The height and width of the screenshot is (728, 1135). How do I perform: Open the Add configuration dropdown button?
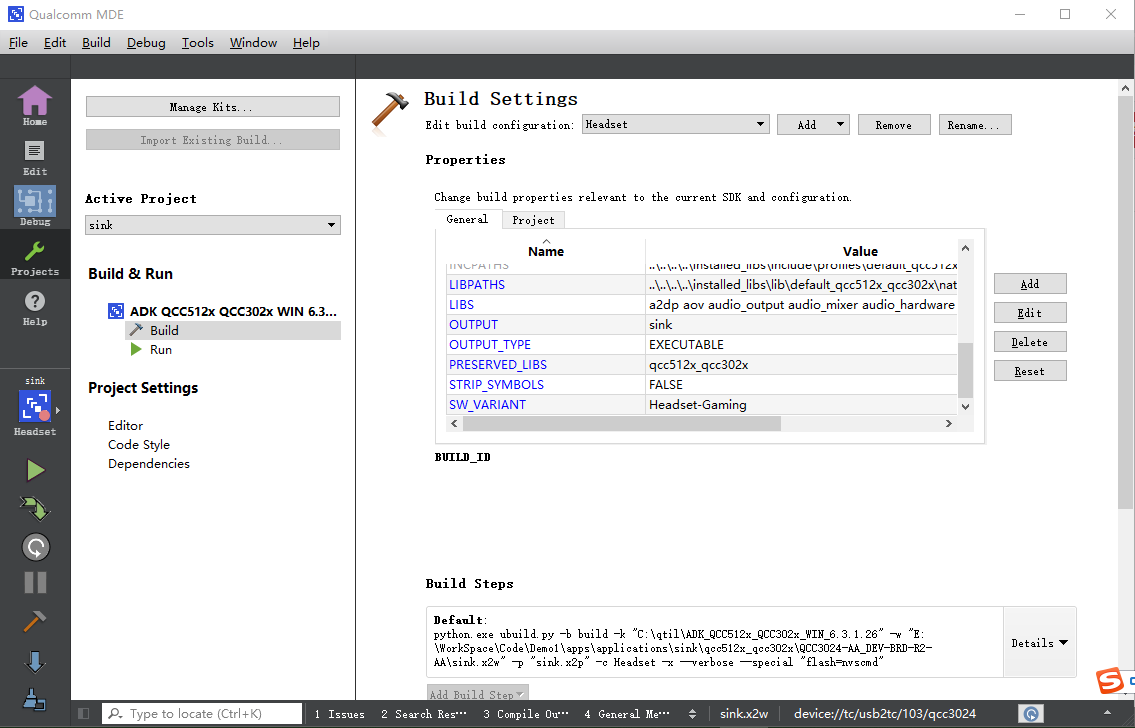813,125
